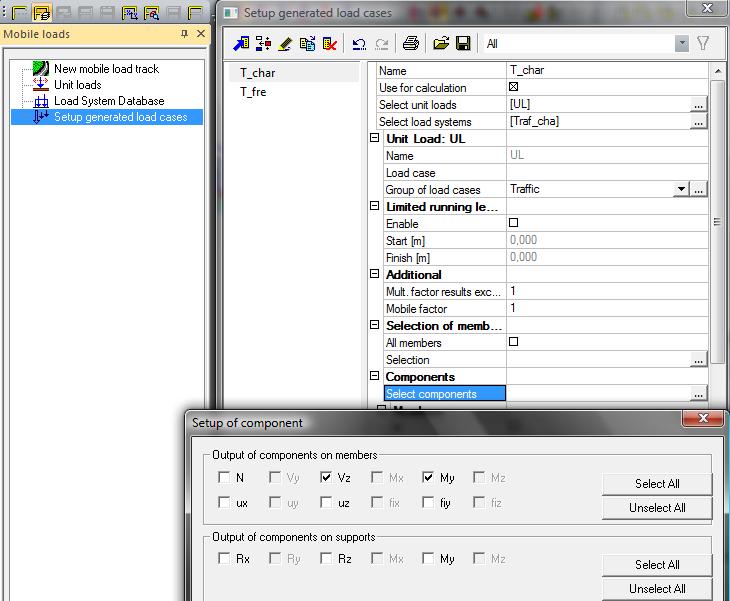Tick the Rz support component checkbox
The width and height of the screenshot is (730, 601).
(327, 559)
